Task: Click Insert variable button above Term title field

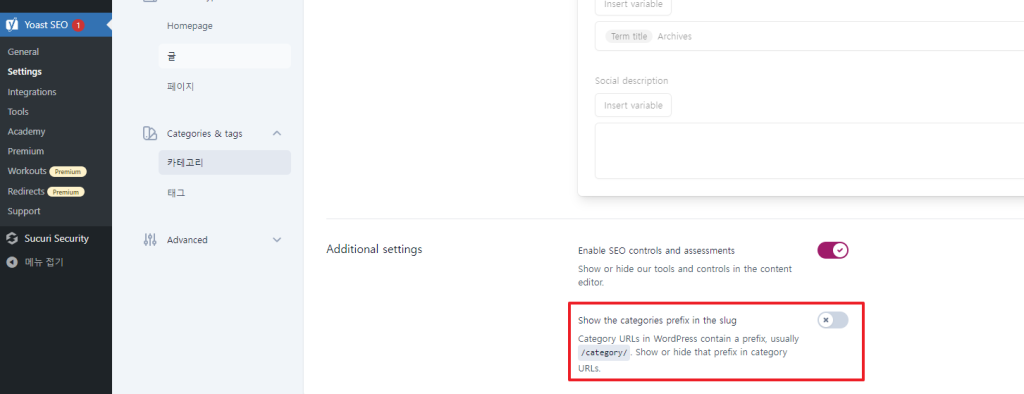Action: [633, 5]
